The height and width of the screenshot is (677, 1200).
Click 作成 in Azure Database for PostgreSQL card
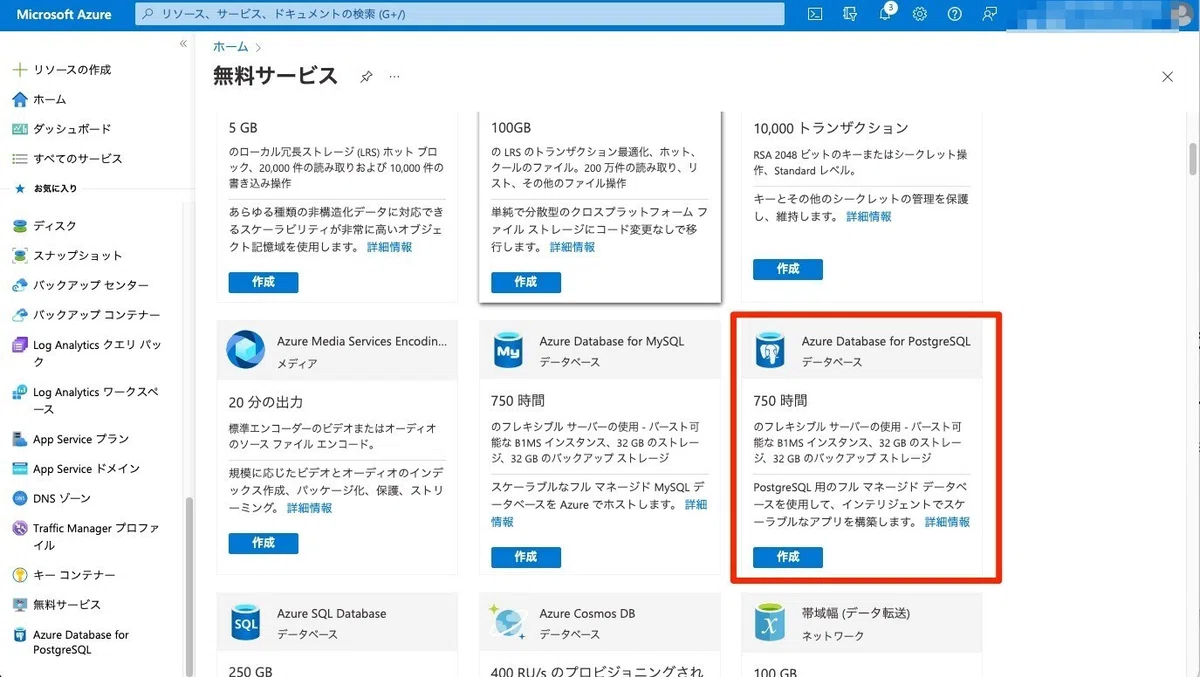[x=788, y=557]
